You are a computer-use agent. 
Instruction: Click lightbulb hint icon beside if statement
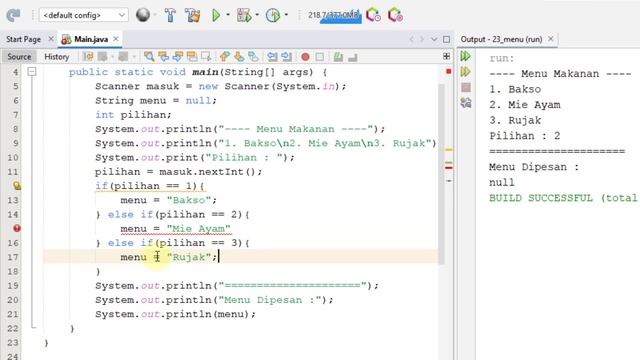(17, 186)
